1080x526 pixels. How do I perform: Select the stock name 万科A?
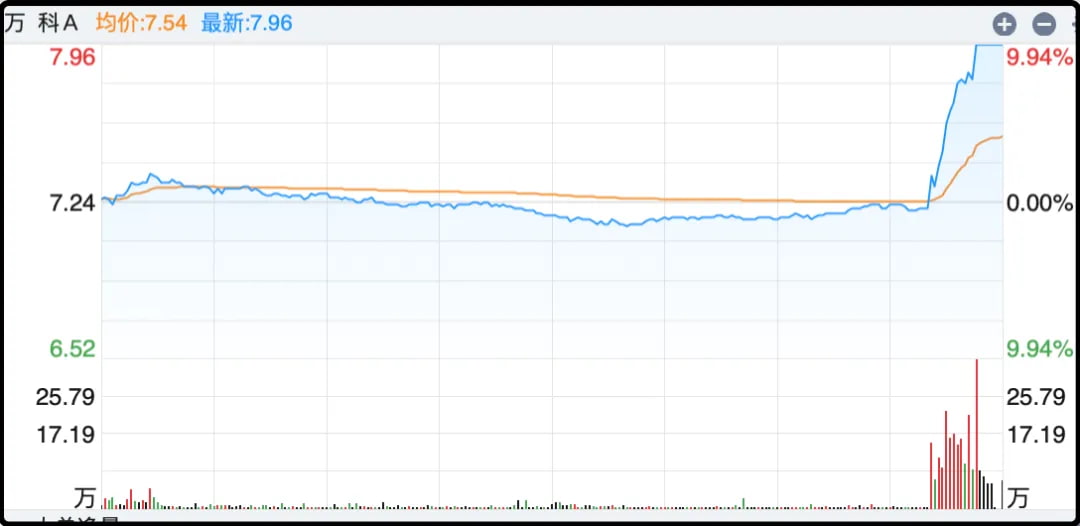[x=42, y=23]
